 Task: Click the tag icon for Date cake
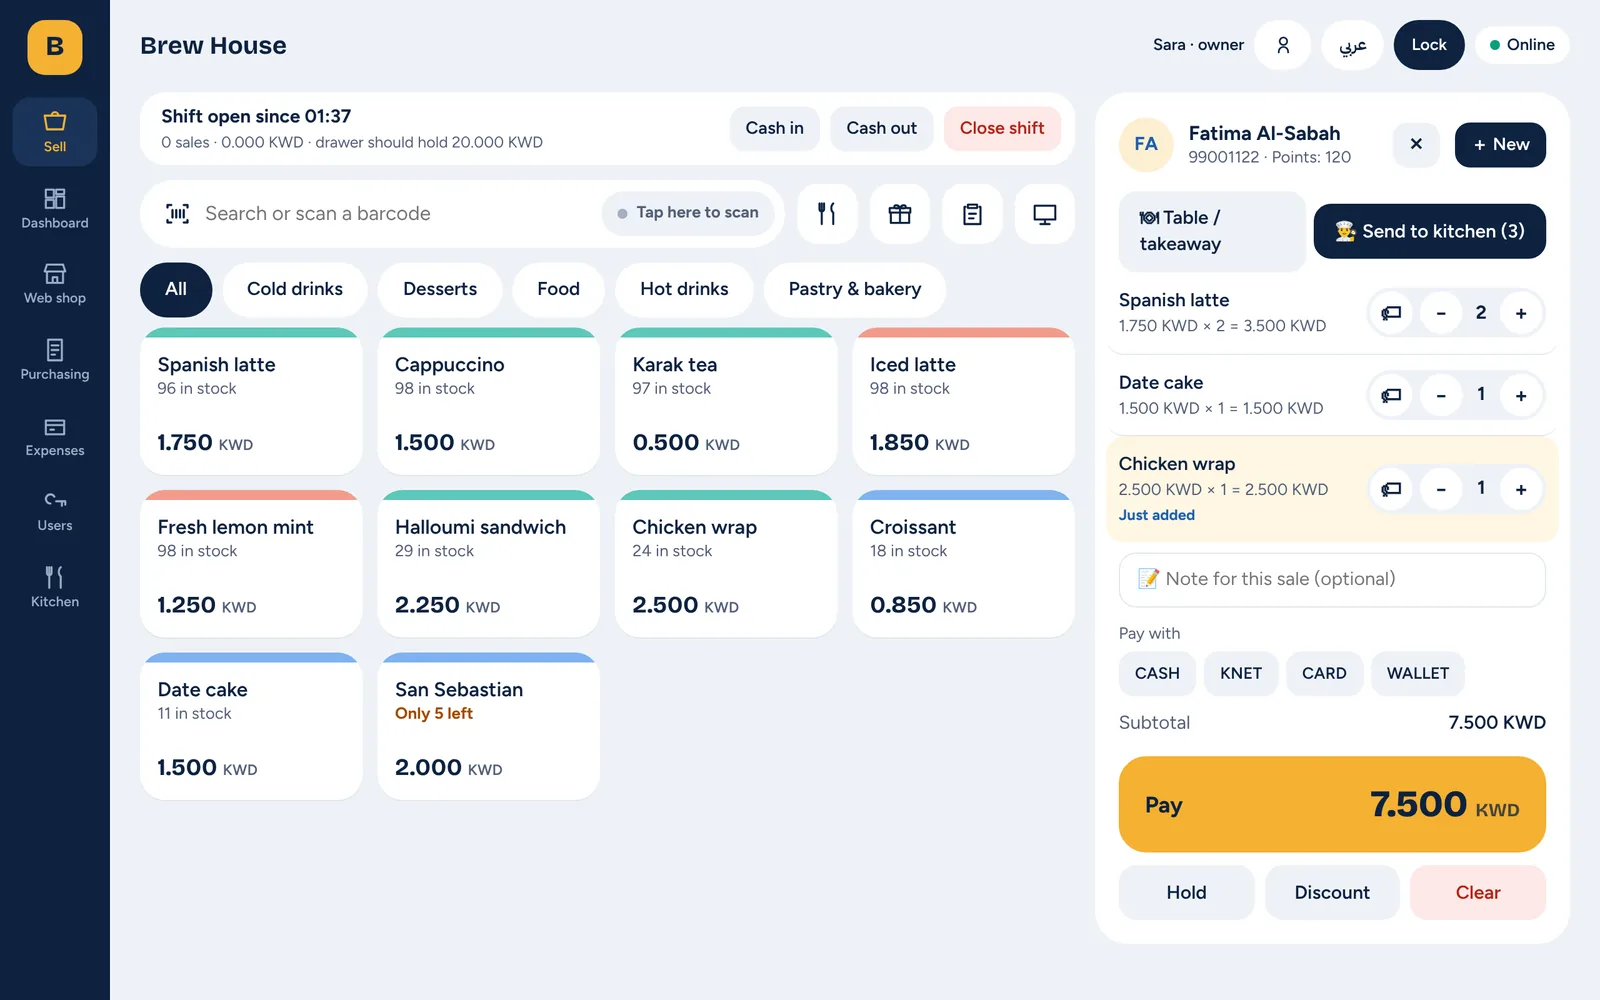[1391, 395]
